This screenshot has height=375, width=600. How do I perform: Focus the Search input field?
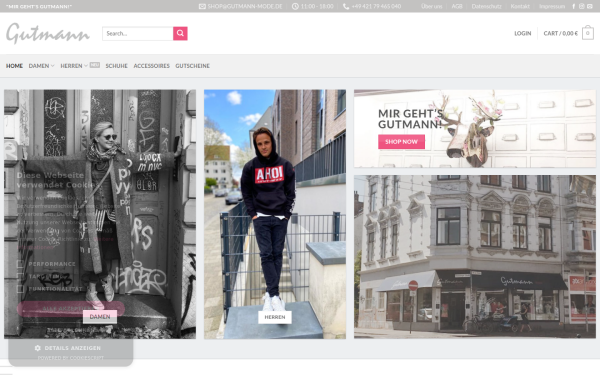pos(137,33)
